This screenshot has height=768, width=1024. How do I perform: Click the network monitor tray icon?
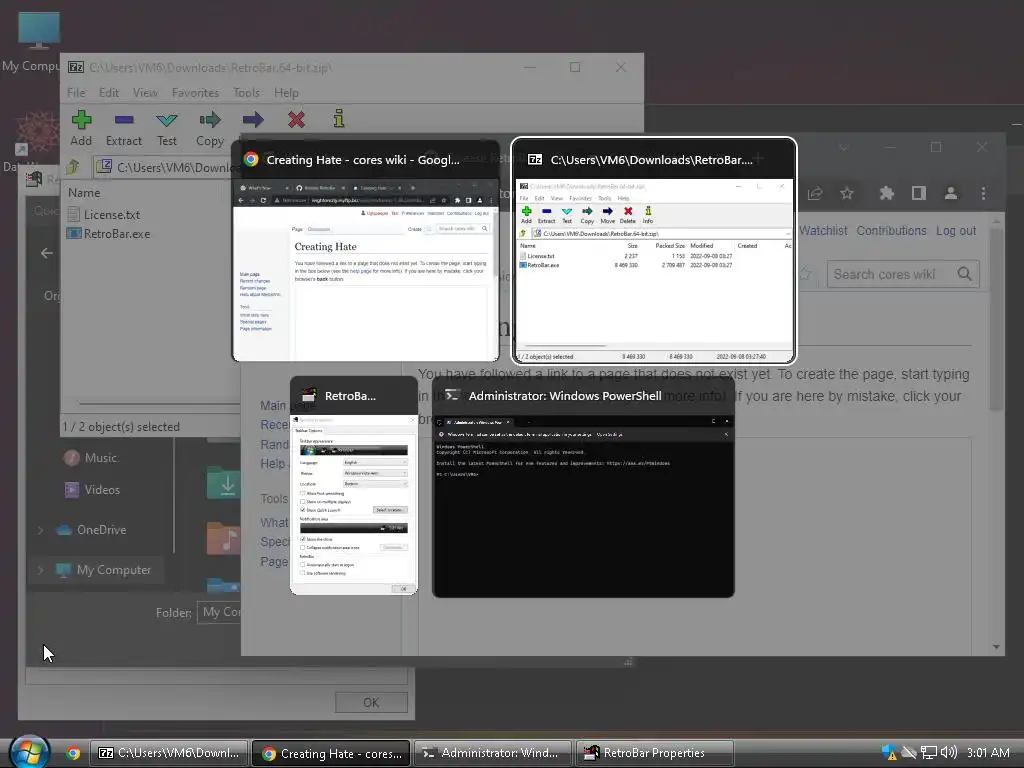pyautogui.click(x=929, y=753)
